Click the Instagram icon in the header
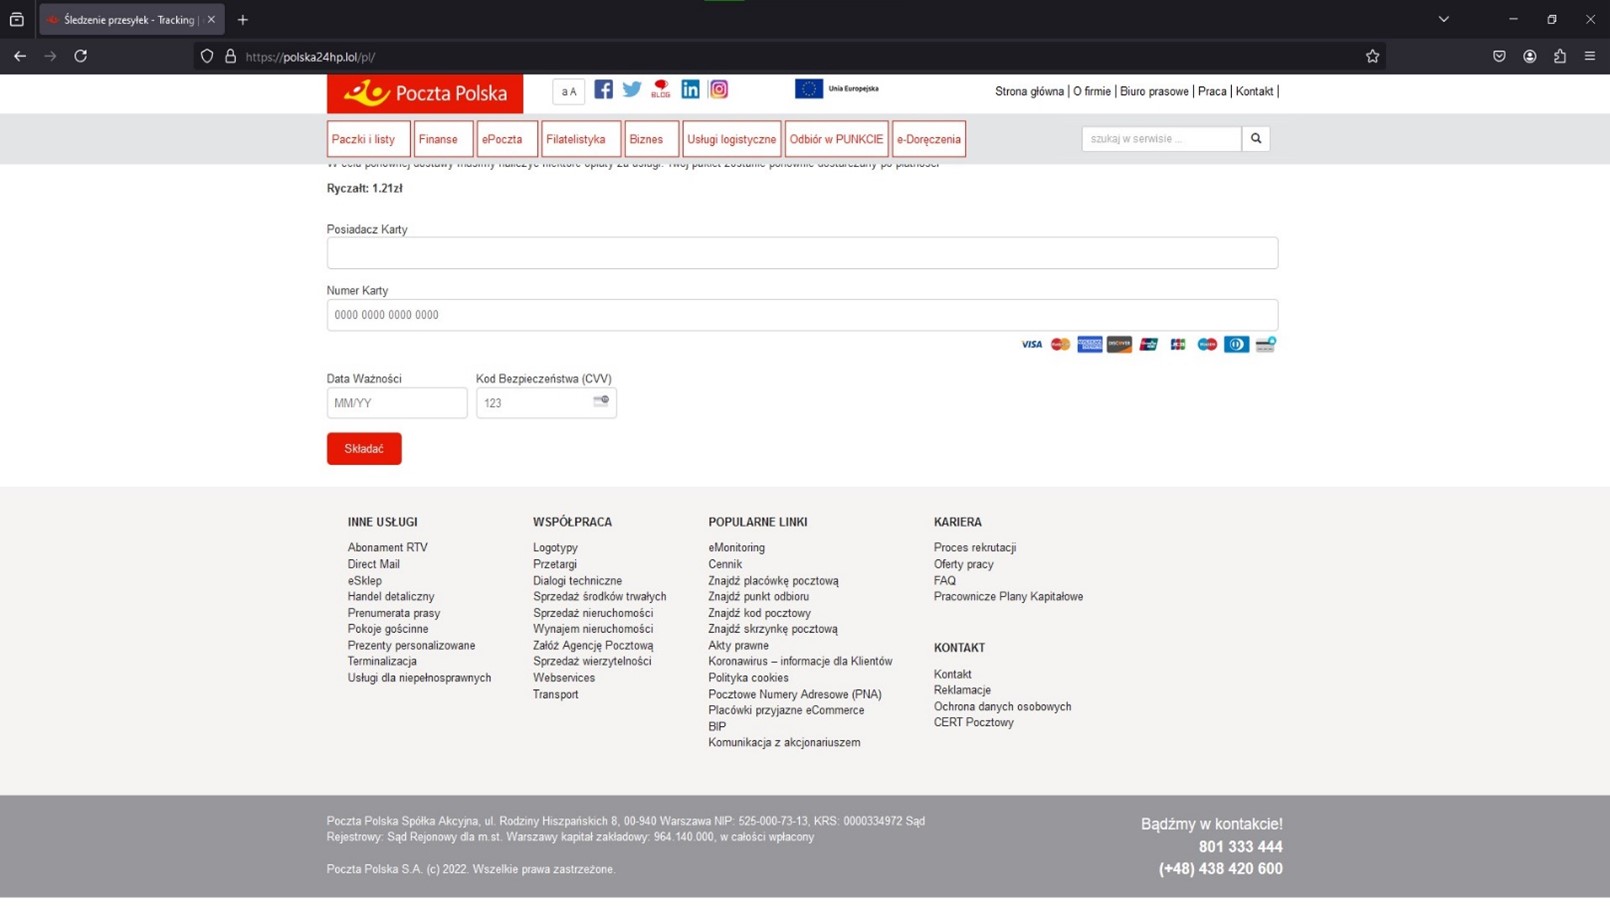This screenshot has height=908, width=1610. point(719,90)
